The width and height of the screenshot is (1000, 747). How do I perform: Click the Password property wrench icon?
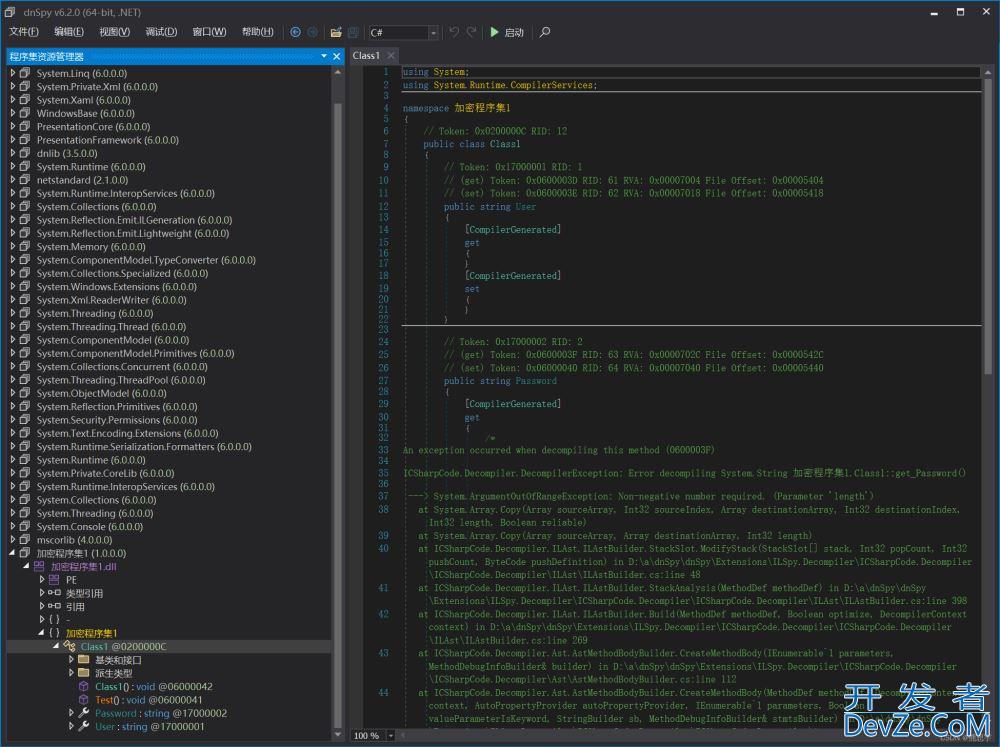tap(84, 713)
